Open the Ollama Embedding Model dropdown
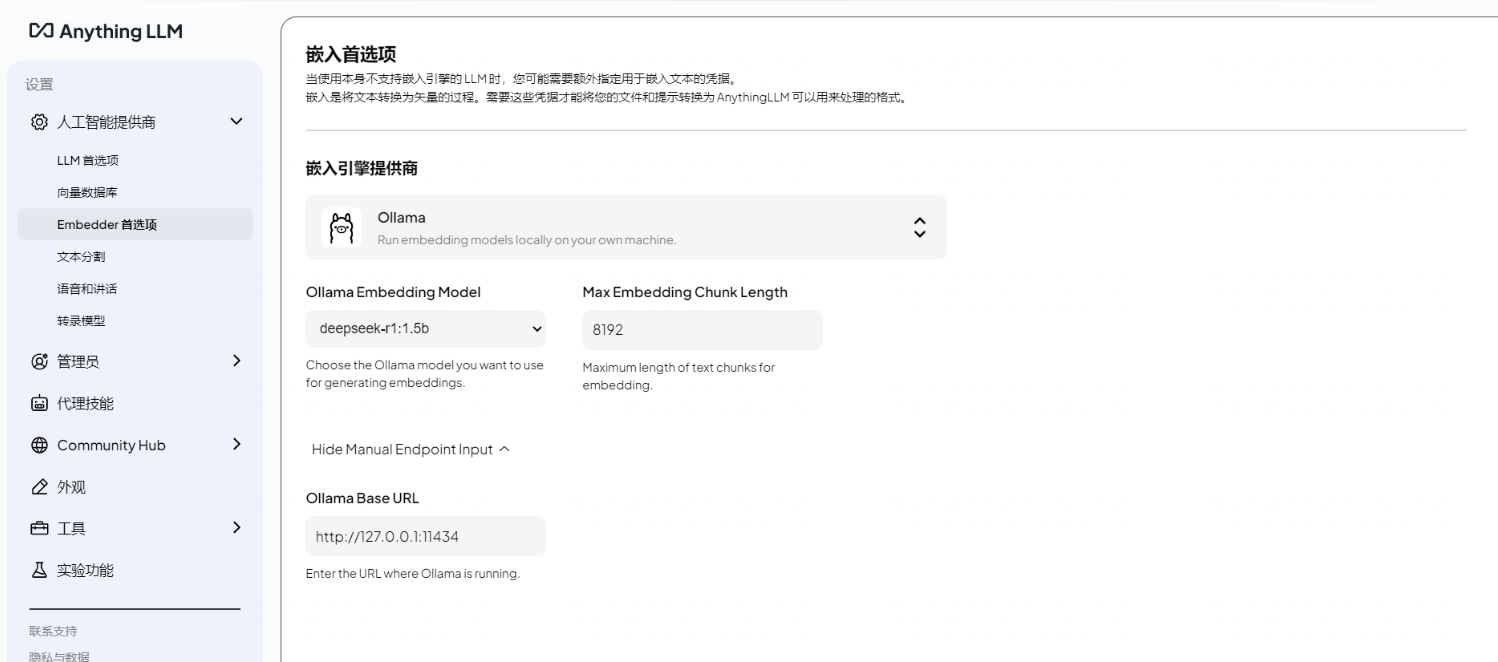 pos(426,328)
